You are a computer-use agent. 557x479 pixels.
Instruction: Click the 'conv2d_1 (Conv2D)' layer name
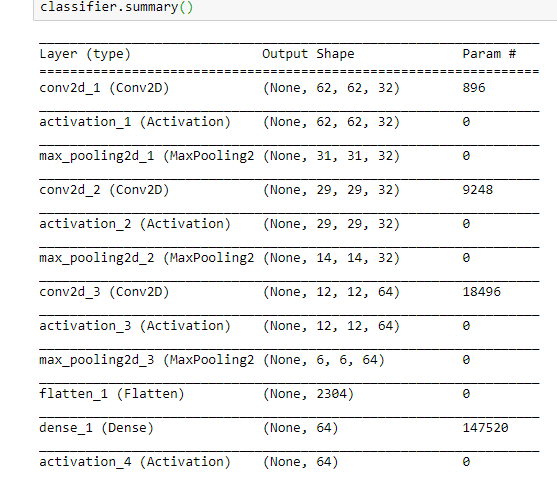(104, 88)
